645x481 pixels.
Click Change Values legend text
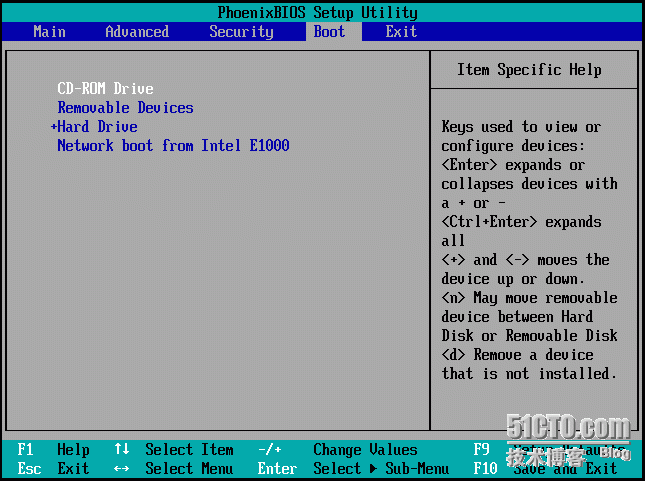point(365,449)
